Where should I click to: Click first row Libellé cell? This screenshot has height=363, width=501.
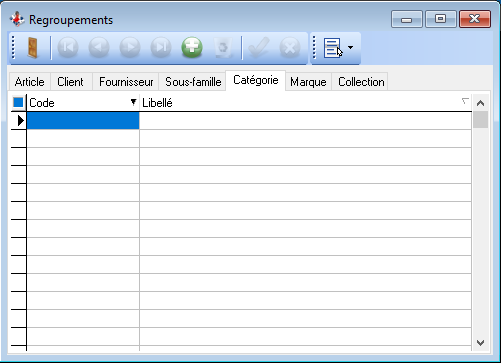pyautogui.click(x=305, y=121)
